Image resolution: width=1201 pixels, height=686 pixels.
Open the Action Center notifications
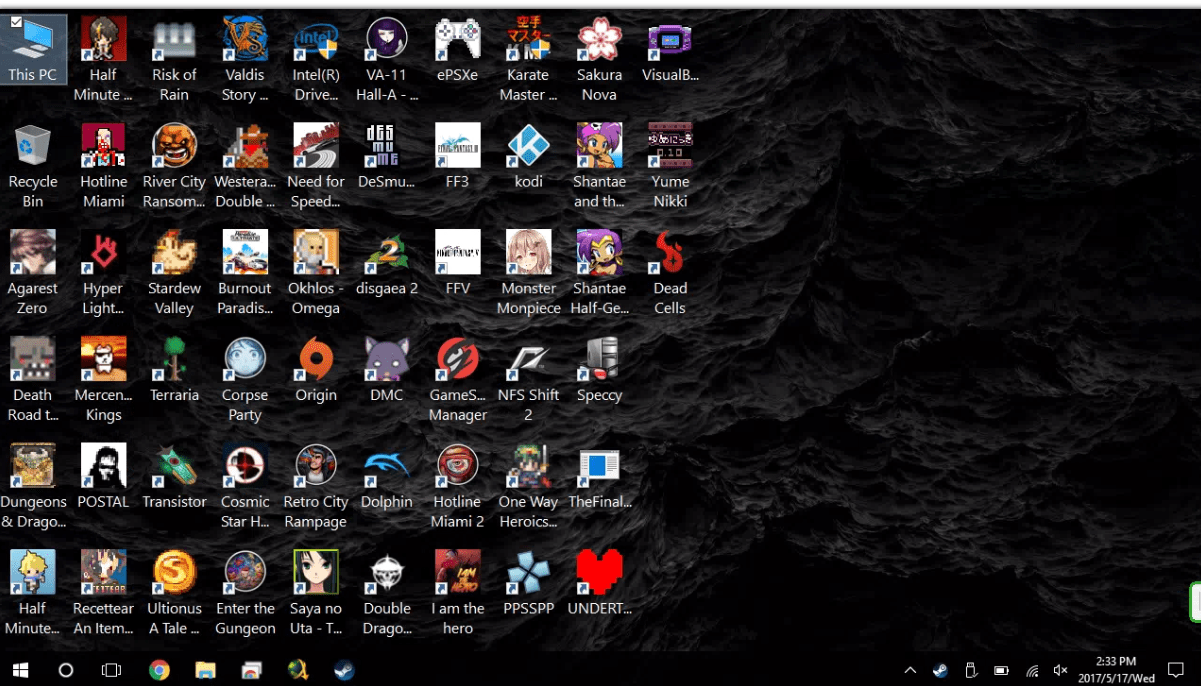pyautogui.click(x=1176, y=670)
